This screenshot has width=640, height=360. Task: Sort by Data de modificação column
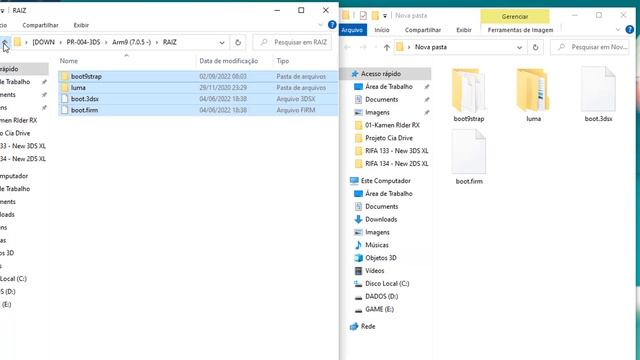229,61
